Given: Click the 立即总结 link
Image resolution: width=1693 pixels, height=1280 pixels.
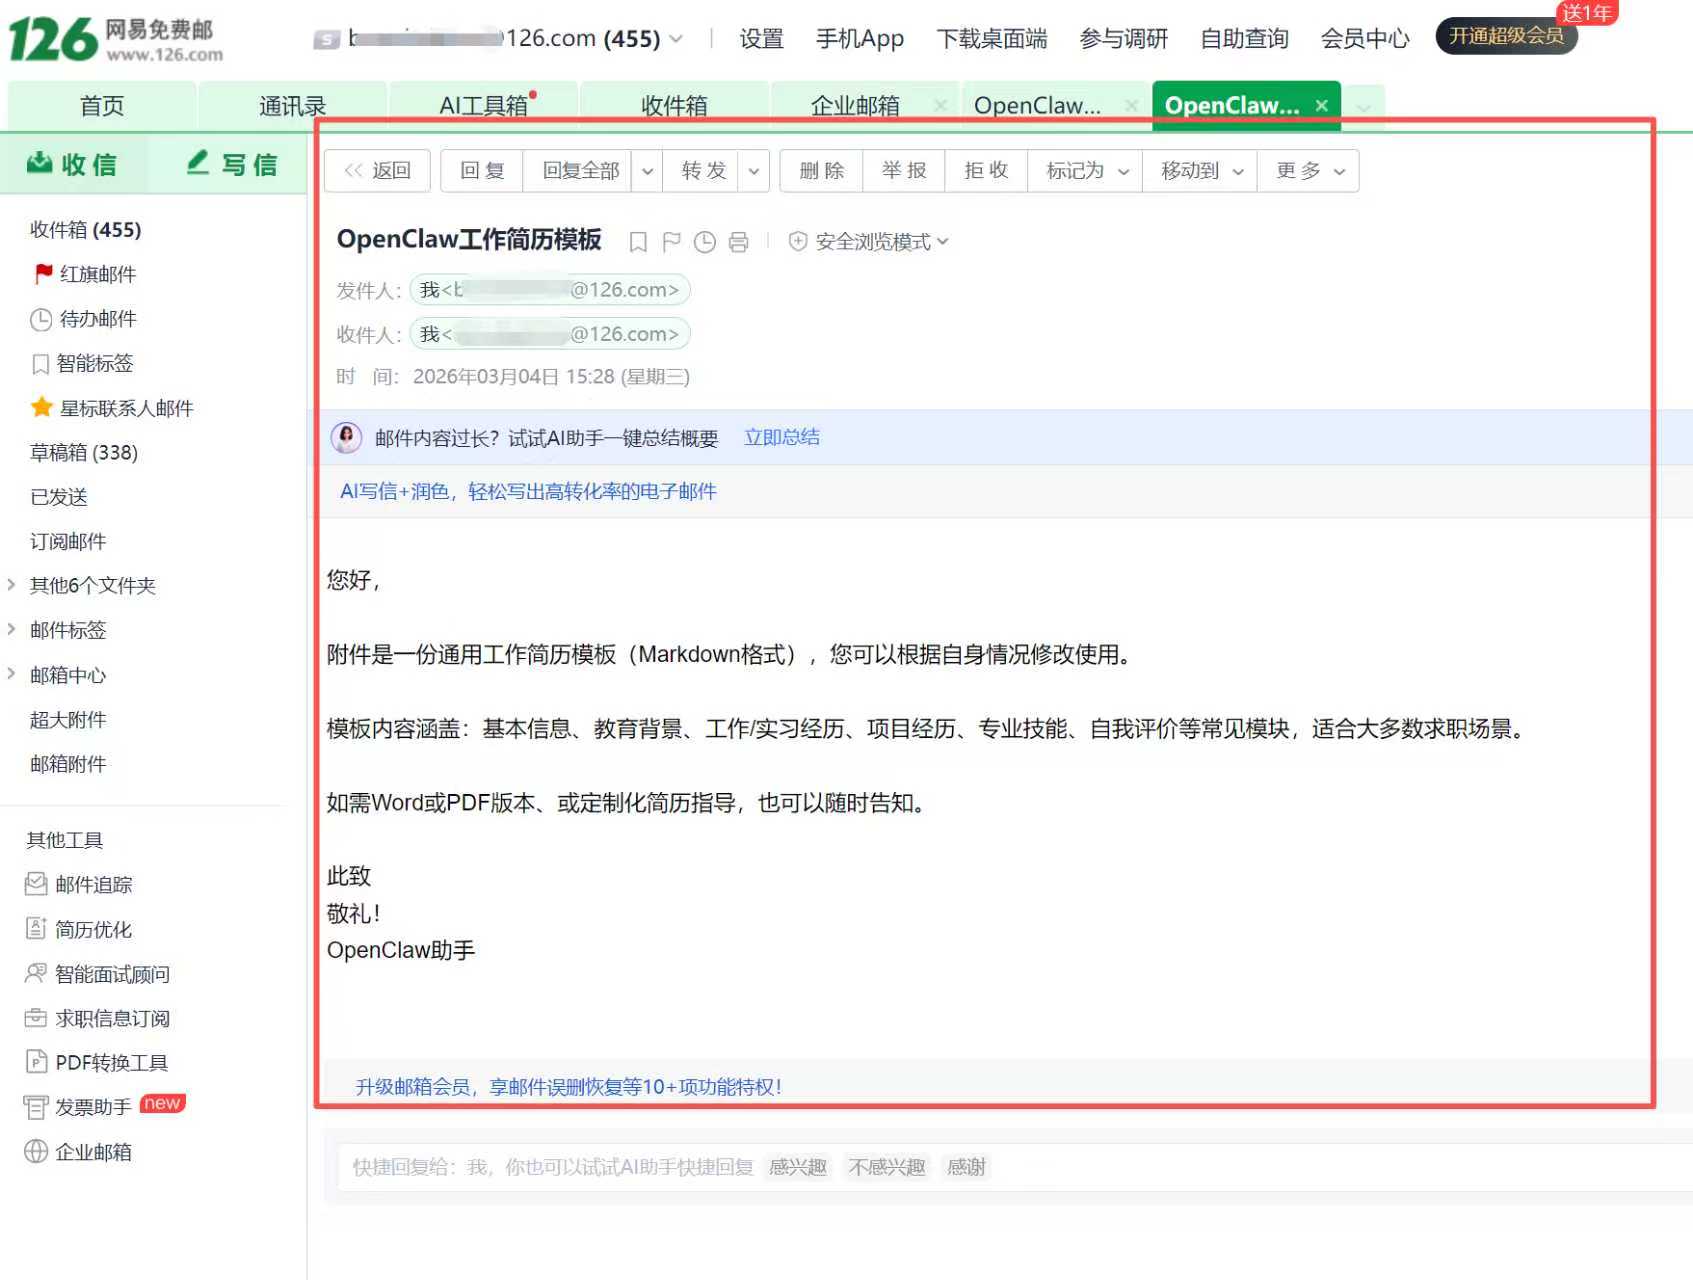Looking at the screenshot, I should point(782,437).
